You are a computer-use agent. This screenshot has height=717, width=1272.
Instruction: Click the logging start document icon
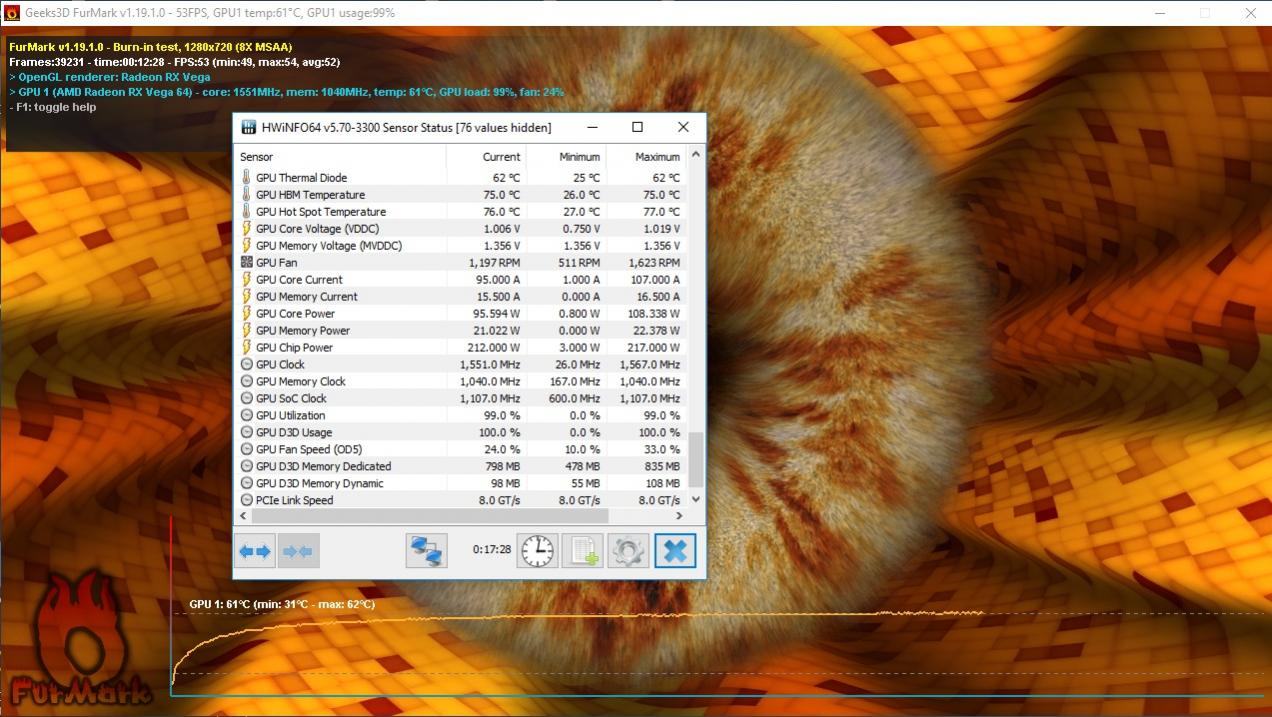click(583, 551)
